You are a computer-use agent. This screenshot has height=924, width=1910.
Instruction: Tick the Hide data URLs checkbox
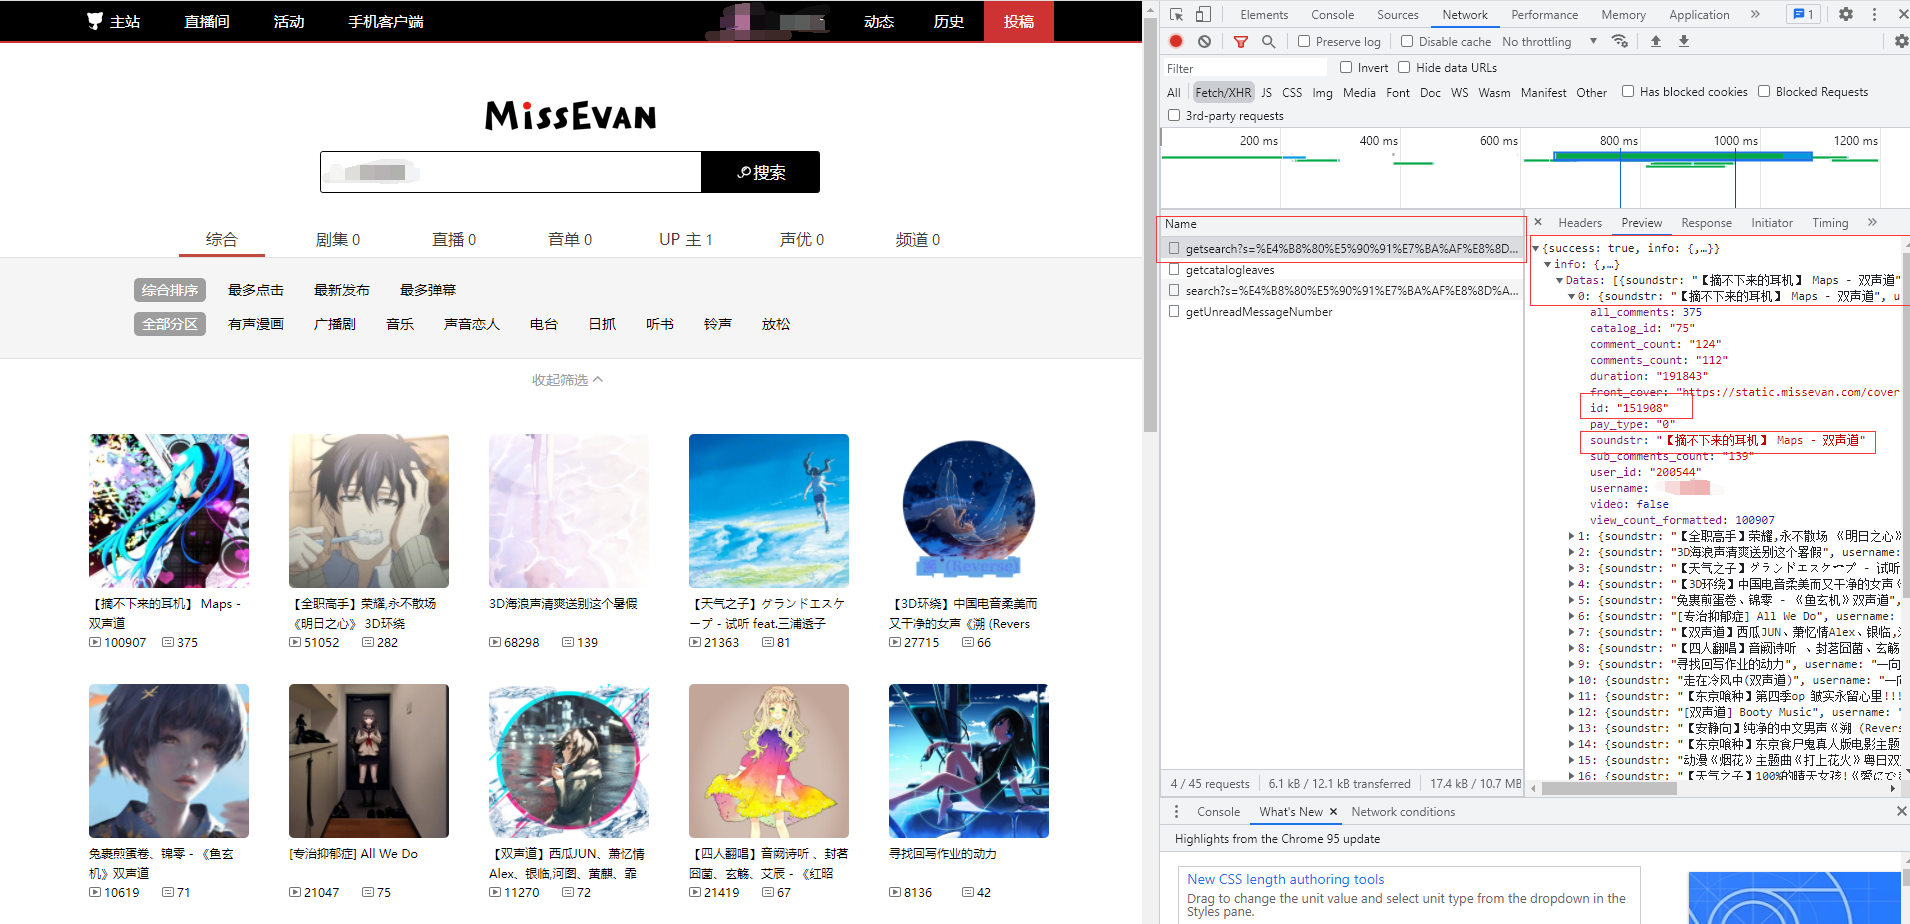click(1404, 67)
